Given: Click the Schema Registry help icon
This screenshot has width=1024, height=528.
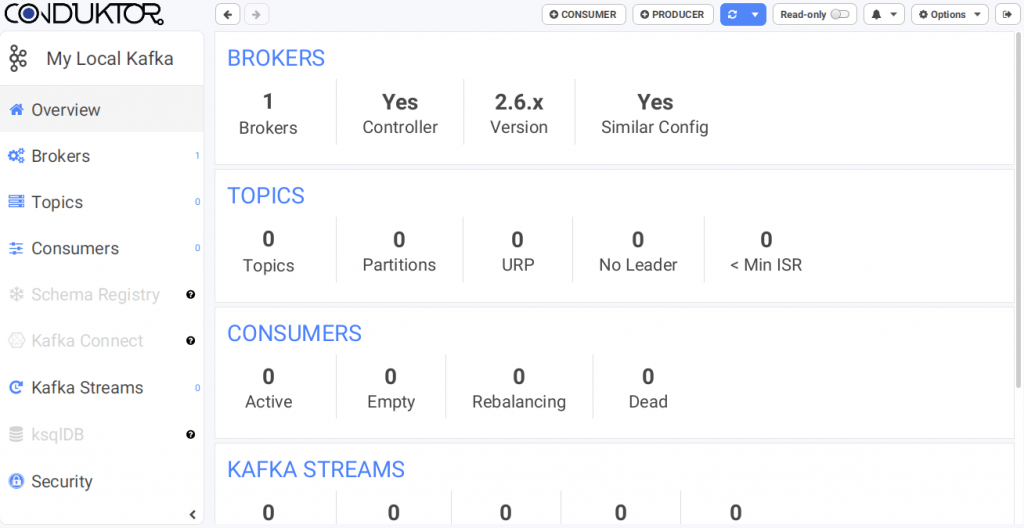Looking at the screenshot, I should tap(190, 295).
